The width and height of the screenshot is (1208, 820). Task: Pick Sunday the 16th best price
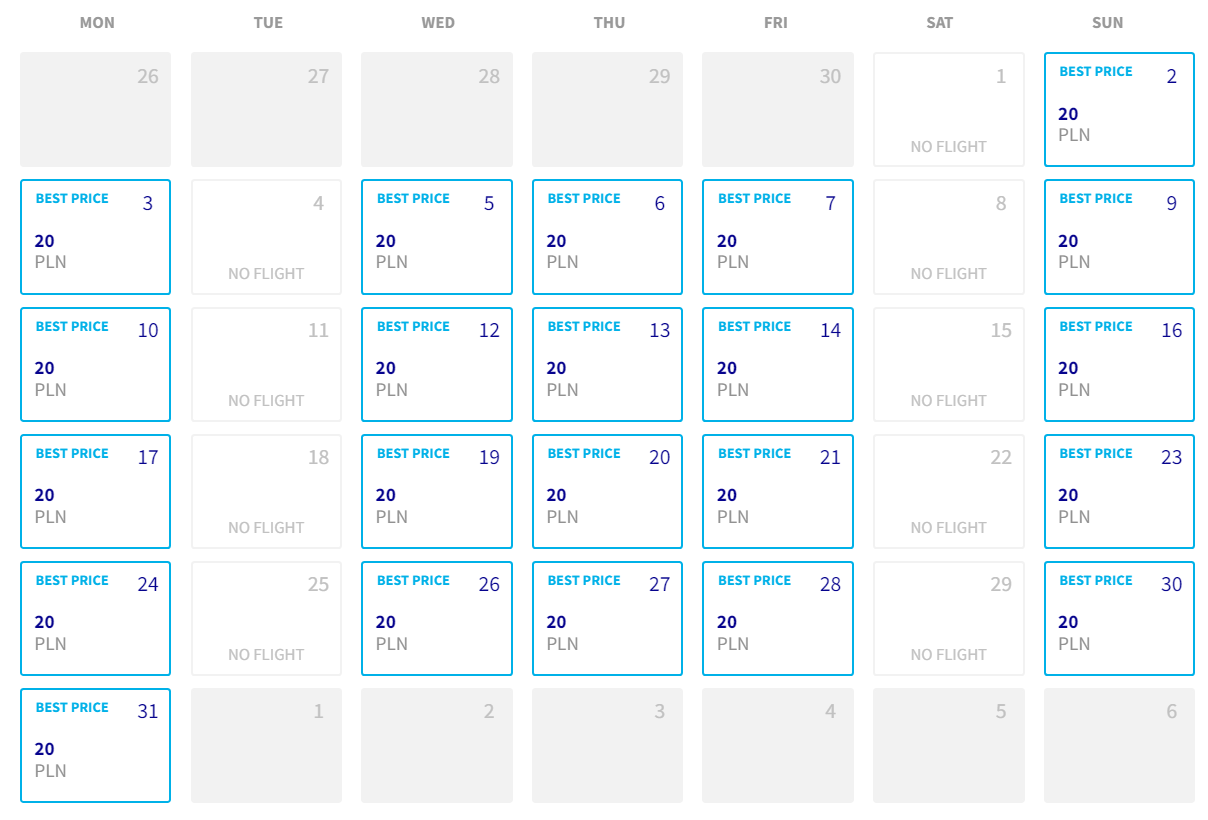(1119, 364)
